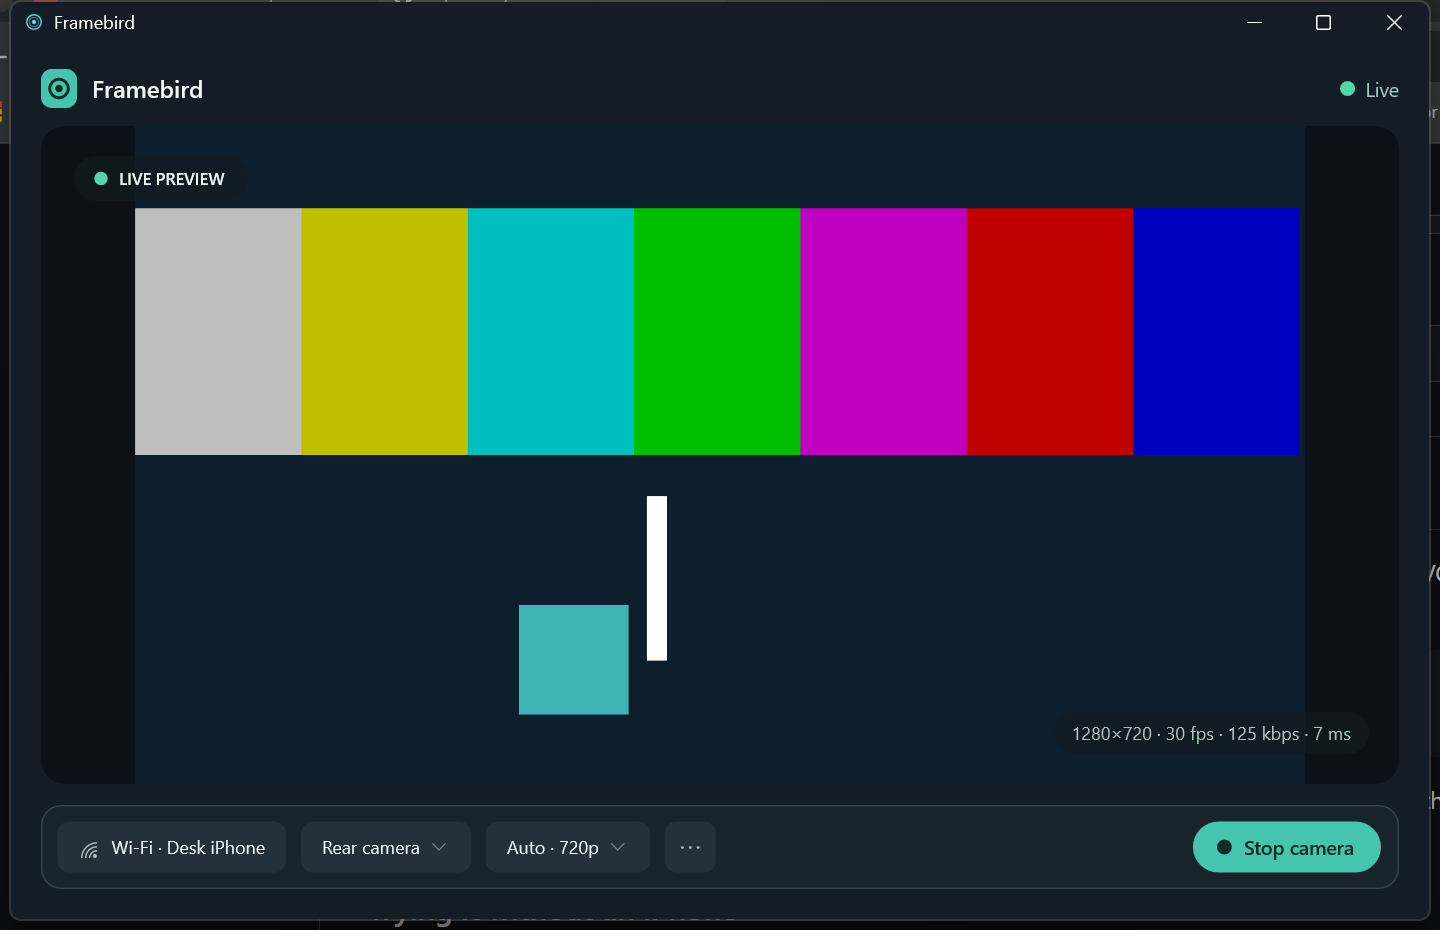Click the LIVE PREVIEW badge
The height and width of the screenshot is (930, 1440).
point(160,179)
